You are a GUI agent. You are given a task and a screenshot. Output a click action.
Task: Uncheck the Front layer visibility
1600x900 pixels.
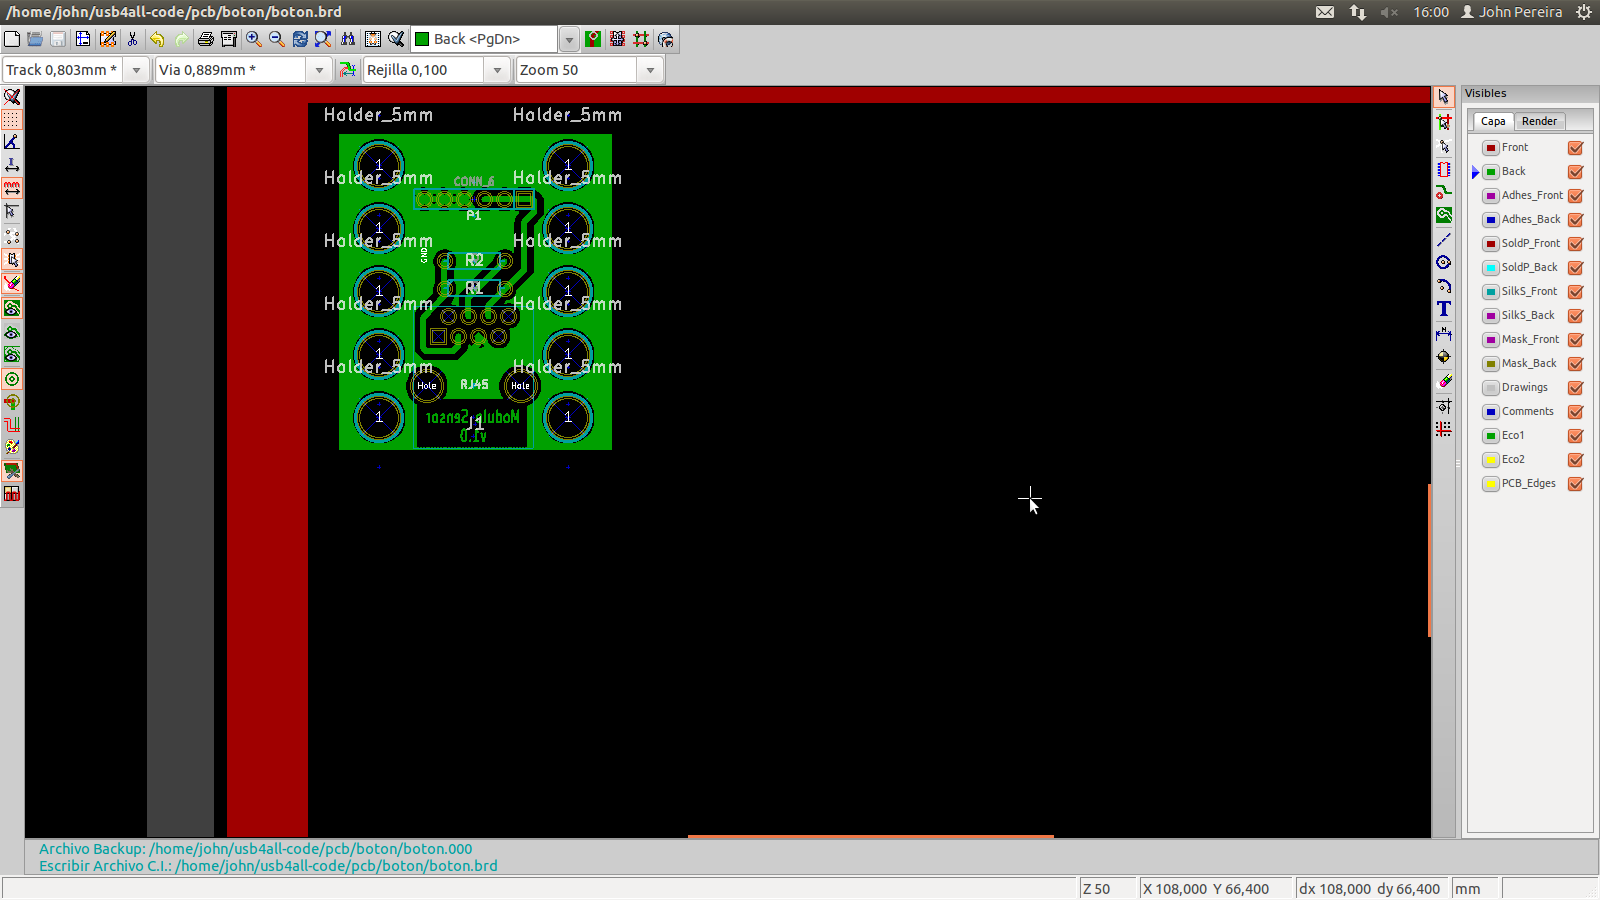point(1576,148)
